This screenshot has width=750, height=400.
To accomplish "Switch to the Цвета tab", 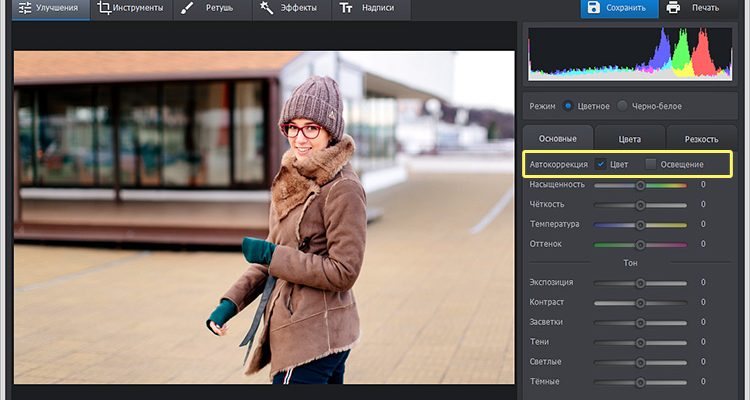I will click(x=629, y=139).
